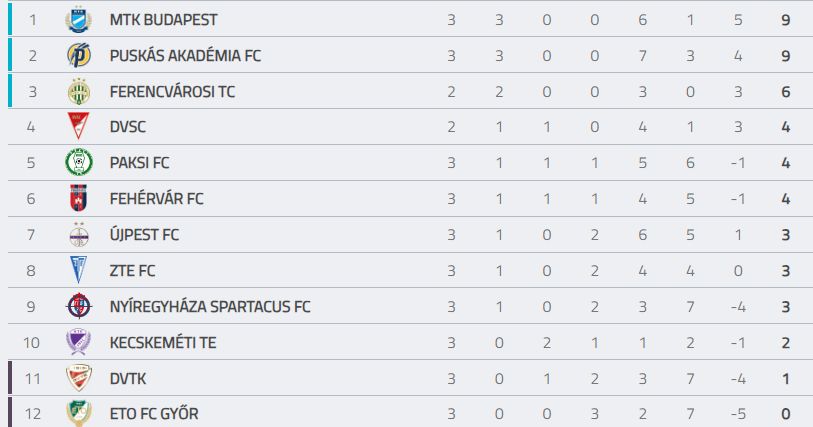Open the MTK BUDAPEST team name link

pos(163,20)
